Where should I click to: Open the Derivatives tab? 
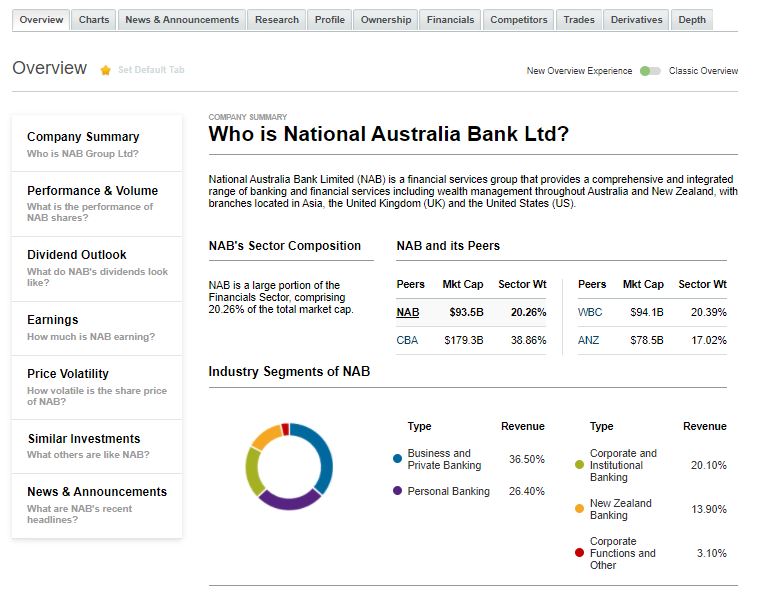point(636,20)
